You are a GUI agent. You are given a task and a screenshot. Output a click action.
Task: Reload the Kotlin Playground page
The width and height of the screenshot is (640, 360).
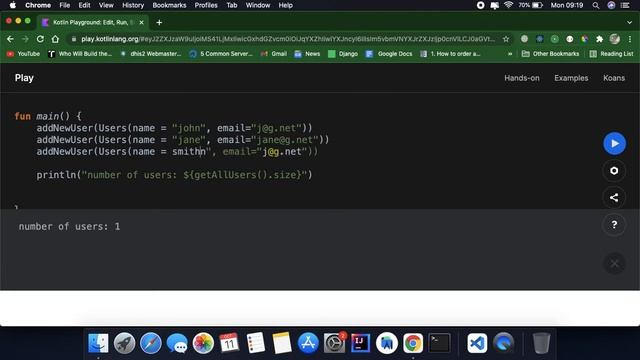tap(40, 39)
